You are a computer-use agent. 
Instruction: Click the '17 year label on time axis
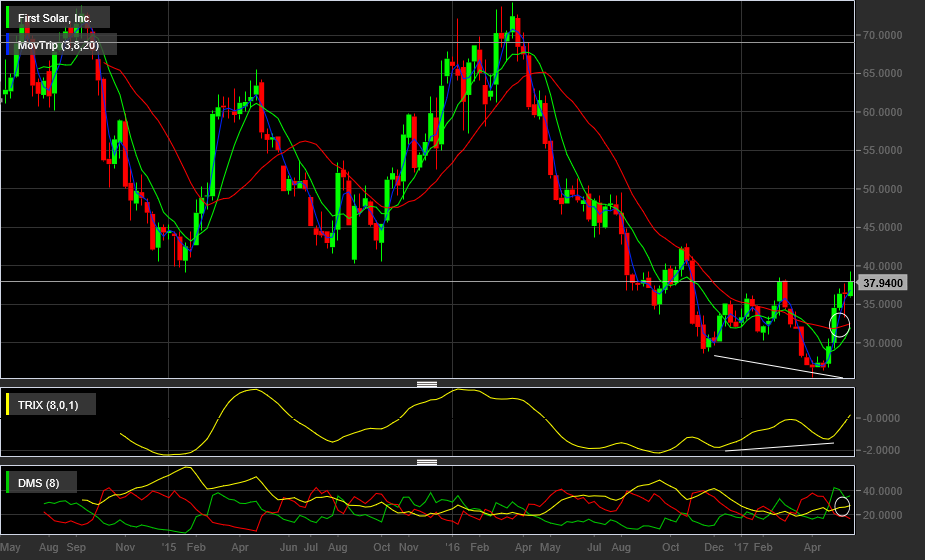pyautogui.click(x=741, y=548)
